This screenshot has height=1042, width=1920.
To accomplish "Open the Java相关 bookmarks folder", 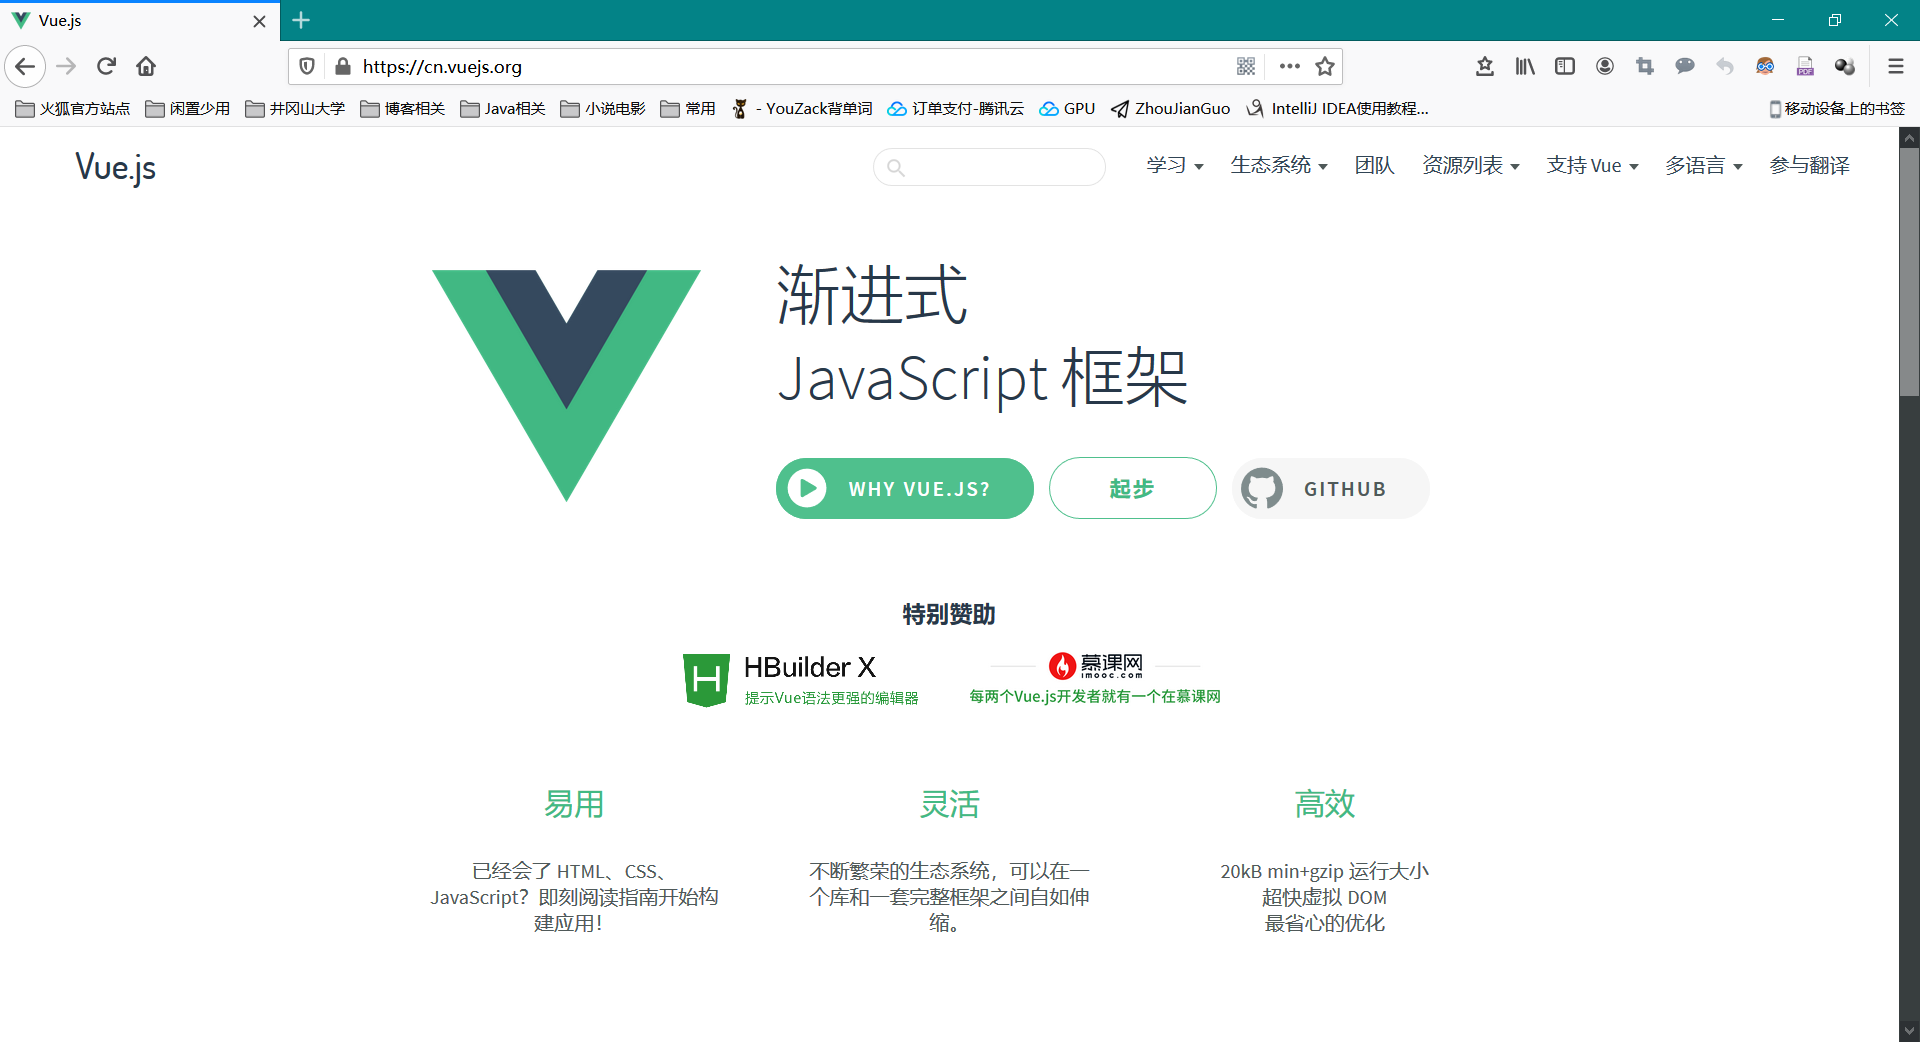I will 503,108.
